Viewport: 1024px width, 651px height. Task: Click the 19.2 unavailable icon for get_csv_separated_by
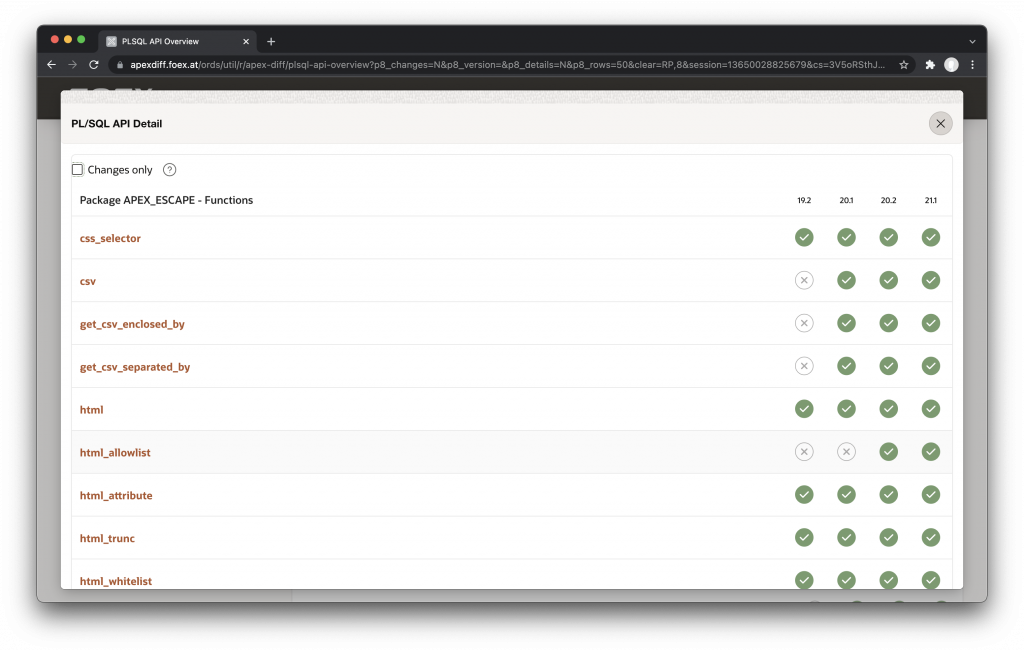click(804, 366)
